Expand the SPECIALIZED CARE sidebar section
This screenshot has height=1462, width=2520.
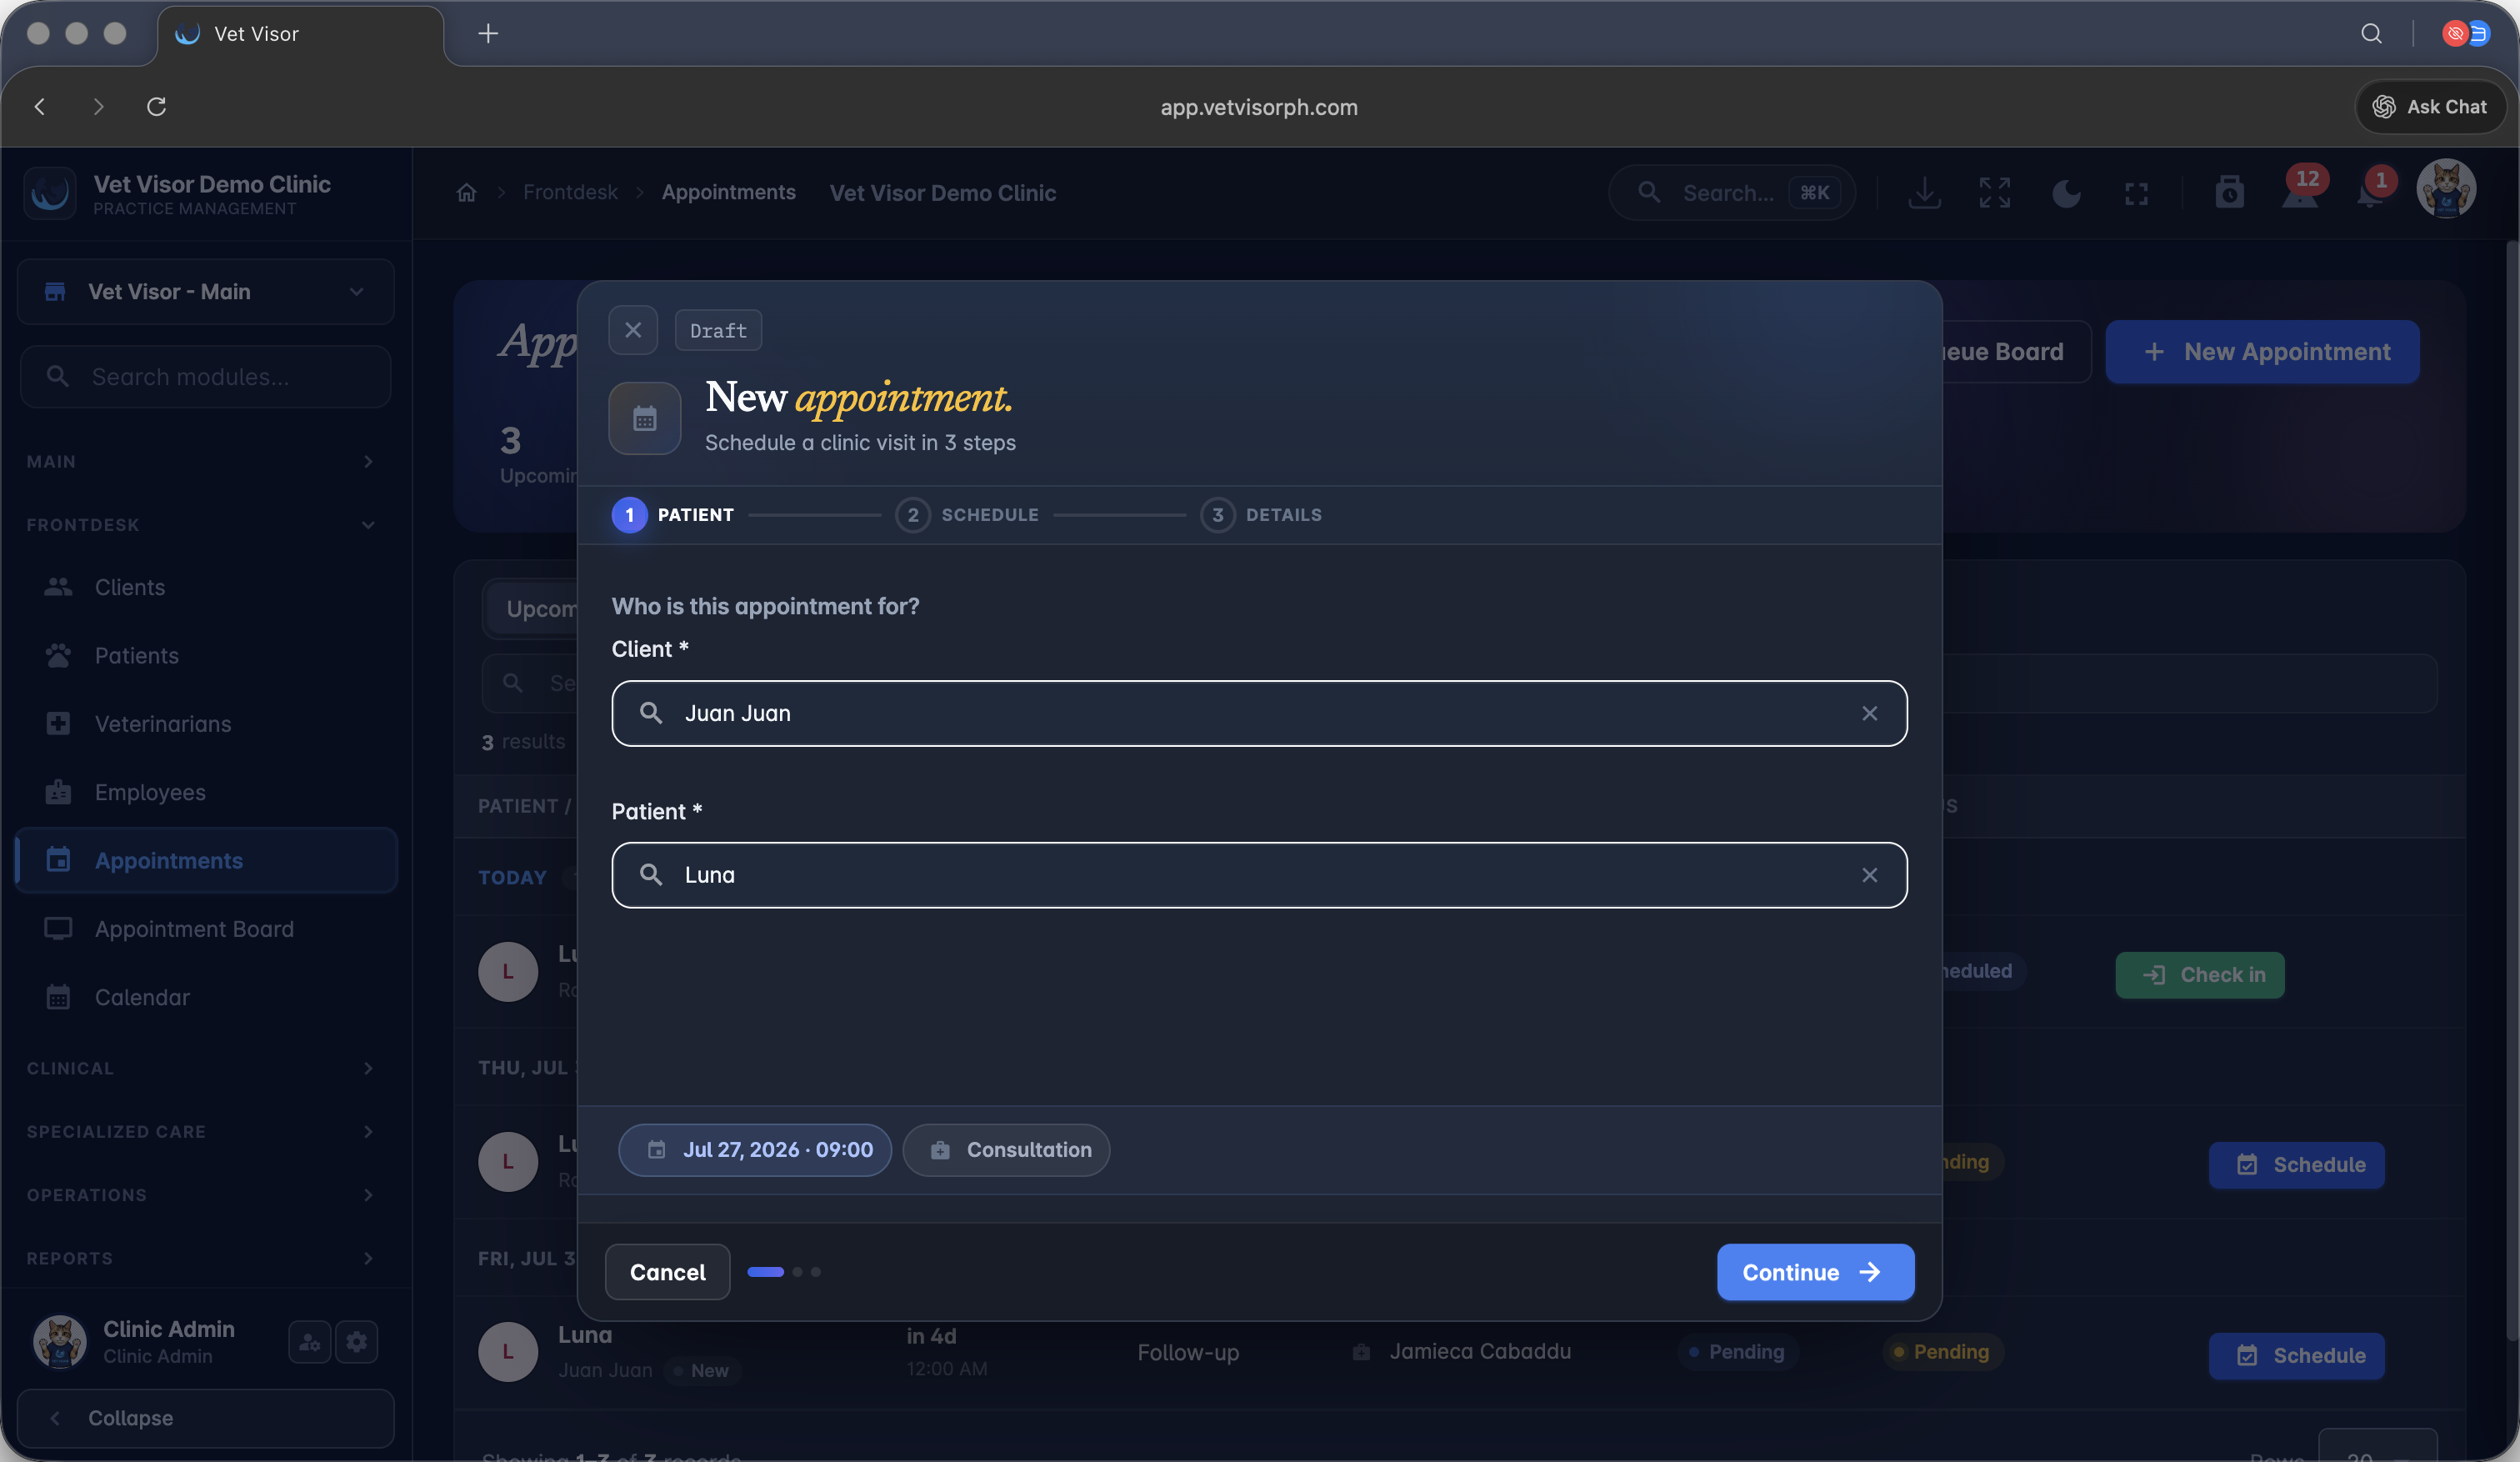tap(200, 1131)
